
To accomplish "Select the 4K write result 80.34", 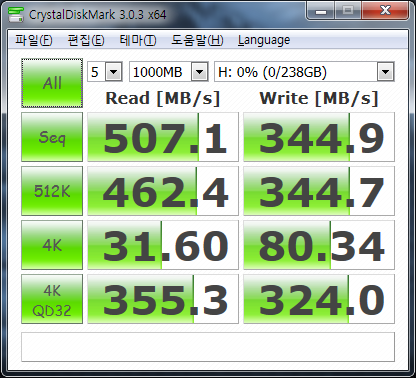I will click(x=319, y=245).
